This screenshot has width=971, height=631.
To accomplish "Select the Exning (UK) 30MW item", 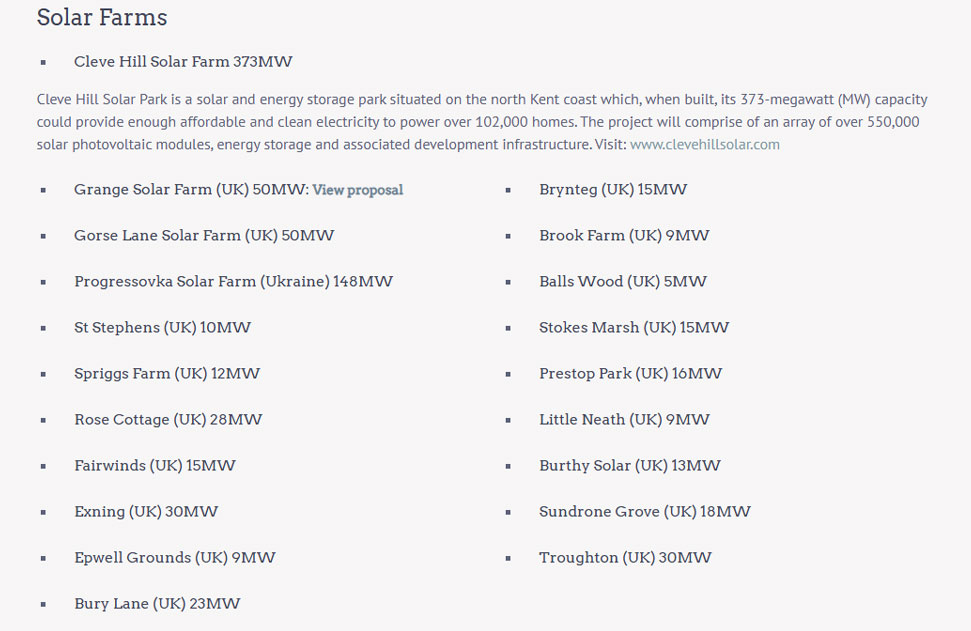I will tap(146, 512).
